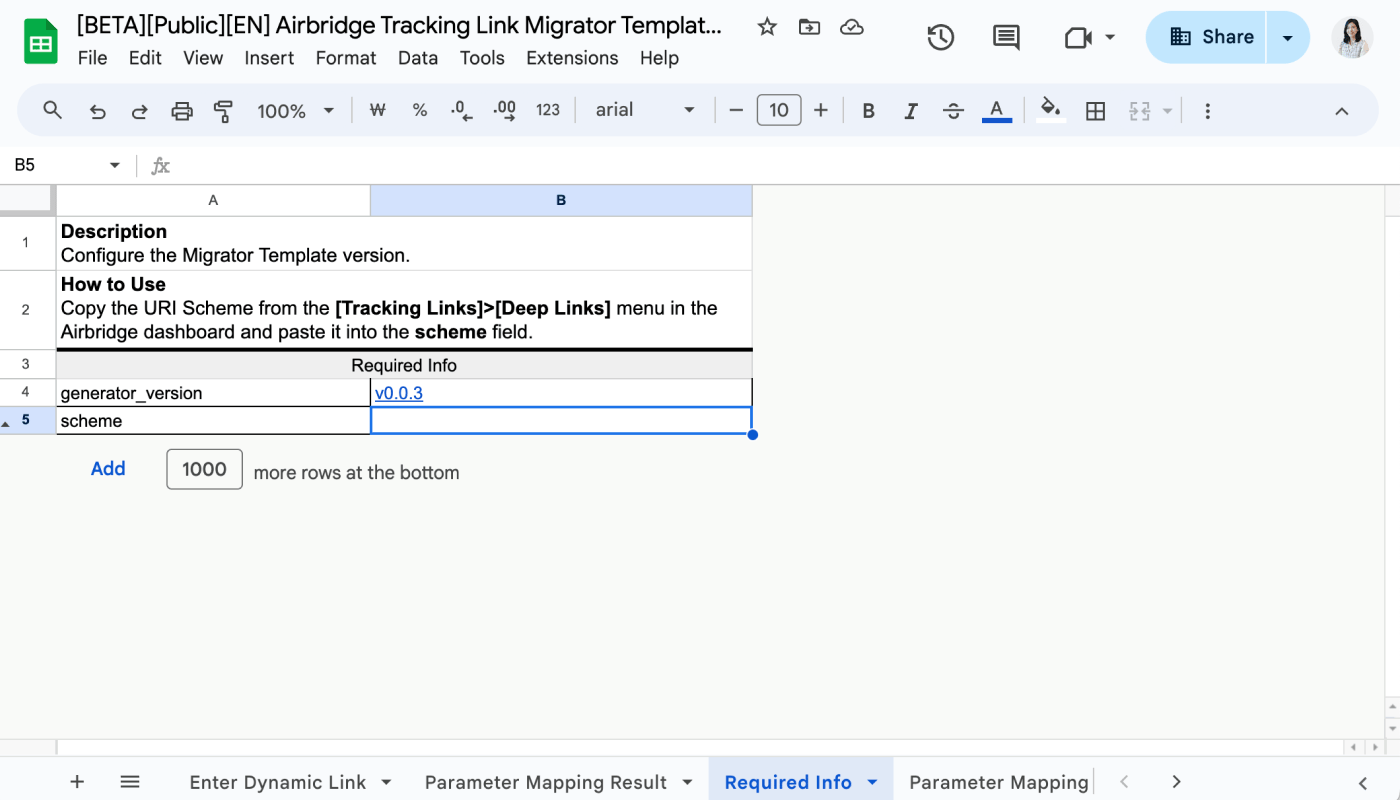This screenshot has width=1400, height=800.
Task: Open the Google Sheets home icon
Action: 41,41
